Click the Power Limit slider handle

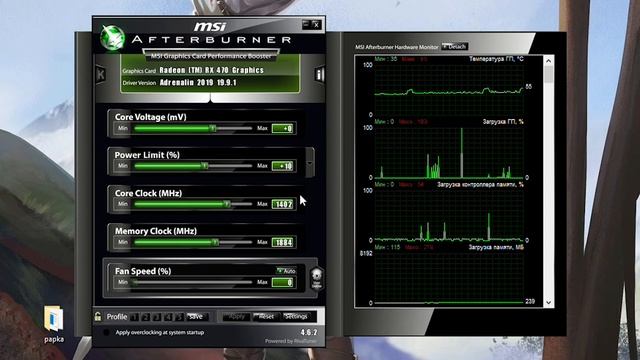(x=204, y=166)
